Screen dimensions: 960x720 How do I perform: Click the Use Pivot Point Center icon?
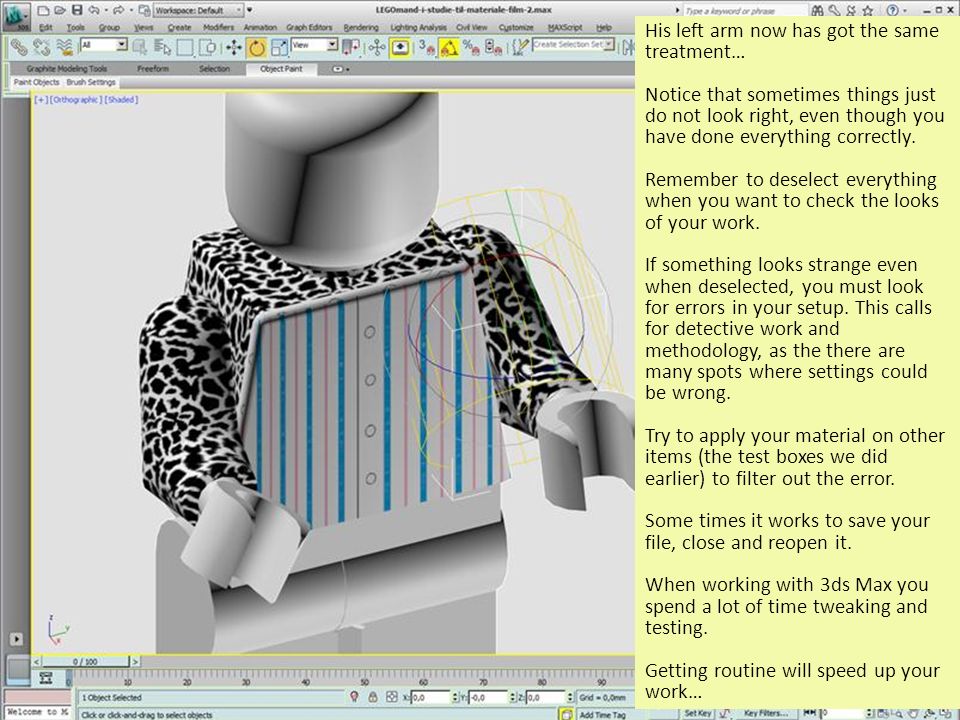click(x=351, y=47)
